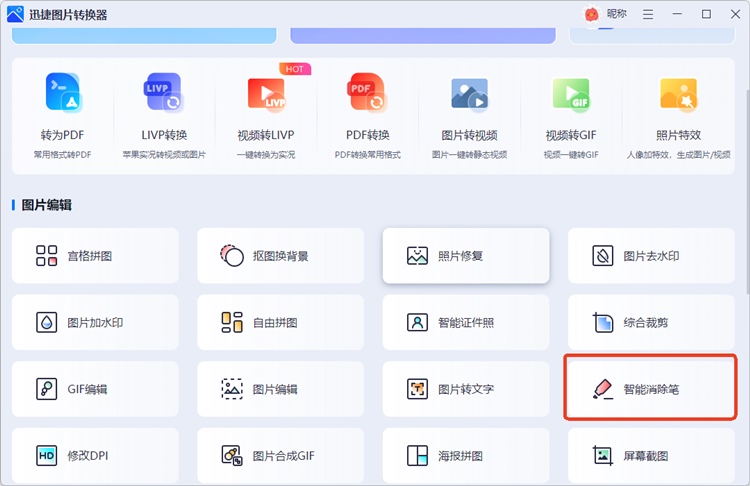Image resolution: width=750 pixels, height=486 pixels.
Task: Open the LIVP转换 tool
Action: (164, 116)
